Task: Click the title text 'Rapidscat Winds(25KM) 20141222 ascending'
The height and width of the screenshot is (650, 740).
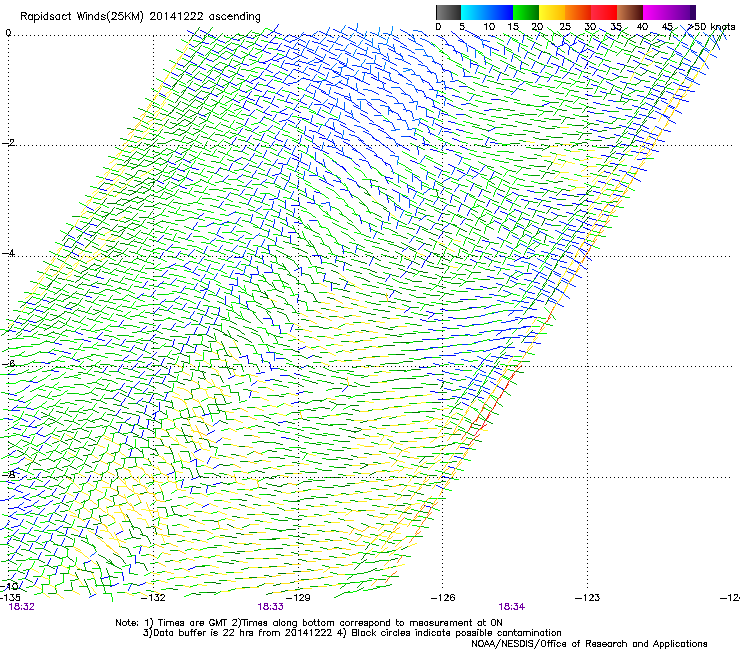Action: coord(140,17)
